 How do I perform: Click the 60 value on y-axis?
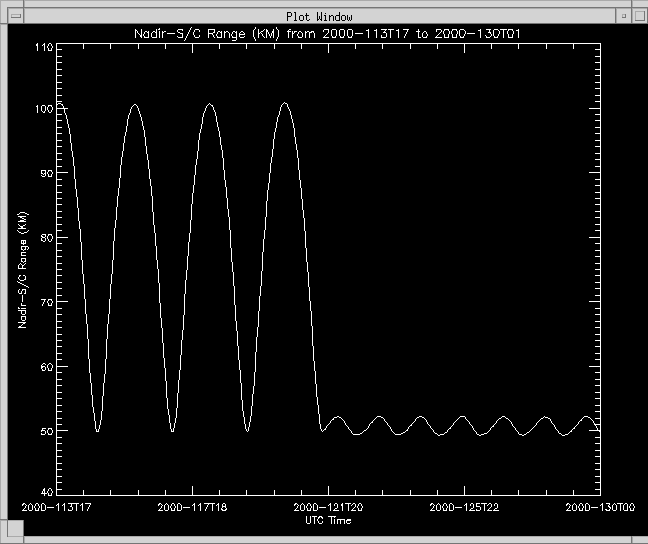(44, 367)
